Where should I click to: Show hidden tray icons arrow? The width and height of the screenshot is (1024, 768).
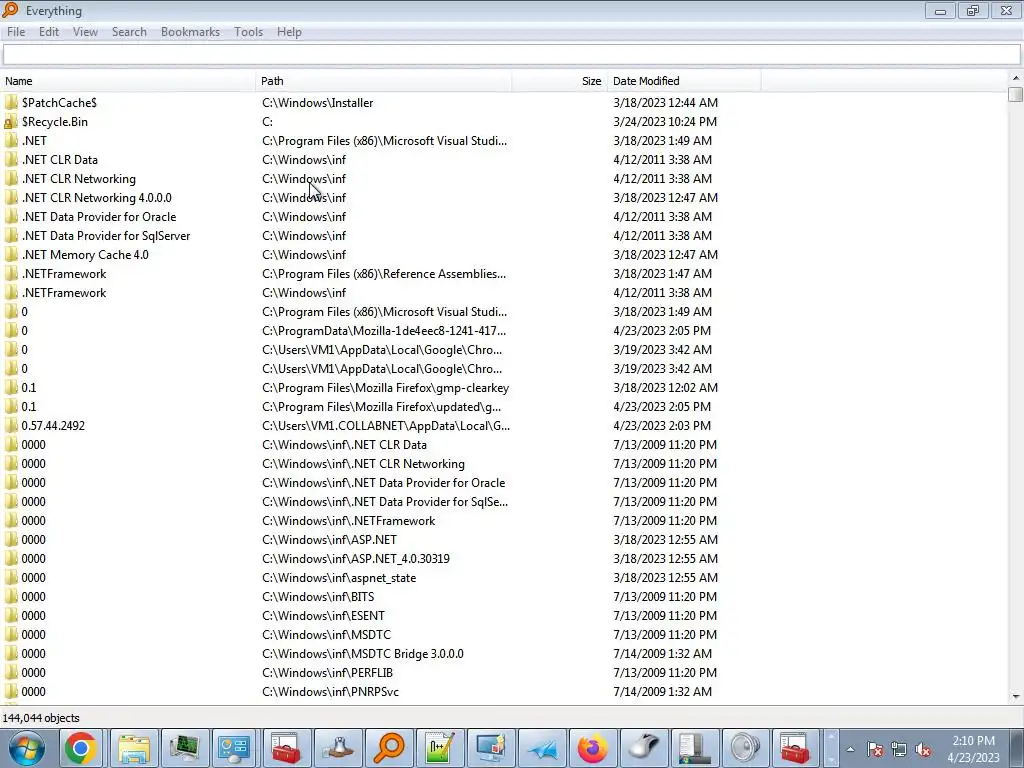pos(850,750)
